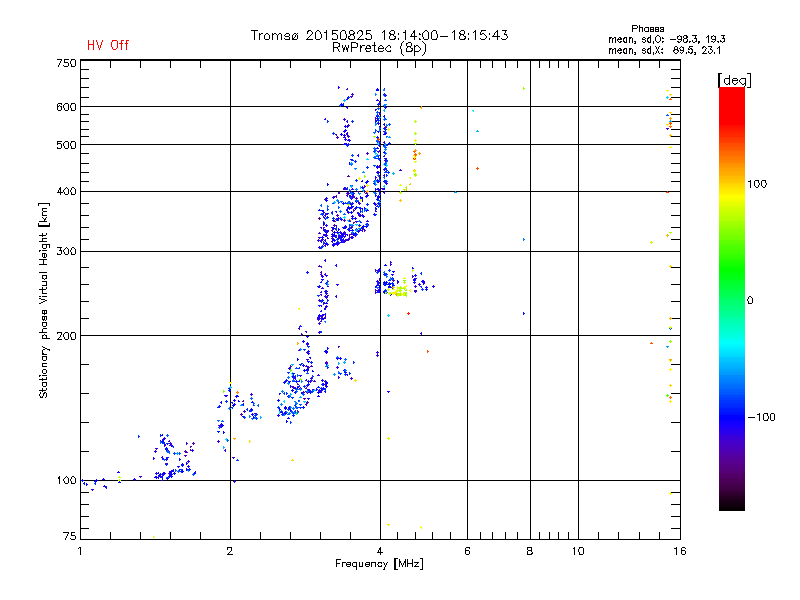
Task: Click the '100' tick label on the height axis
Action: 66,481
